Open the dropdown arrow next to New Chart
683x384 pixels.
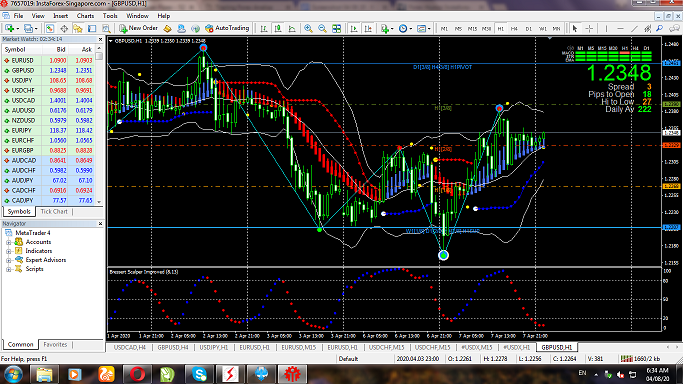pos(17,29)
